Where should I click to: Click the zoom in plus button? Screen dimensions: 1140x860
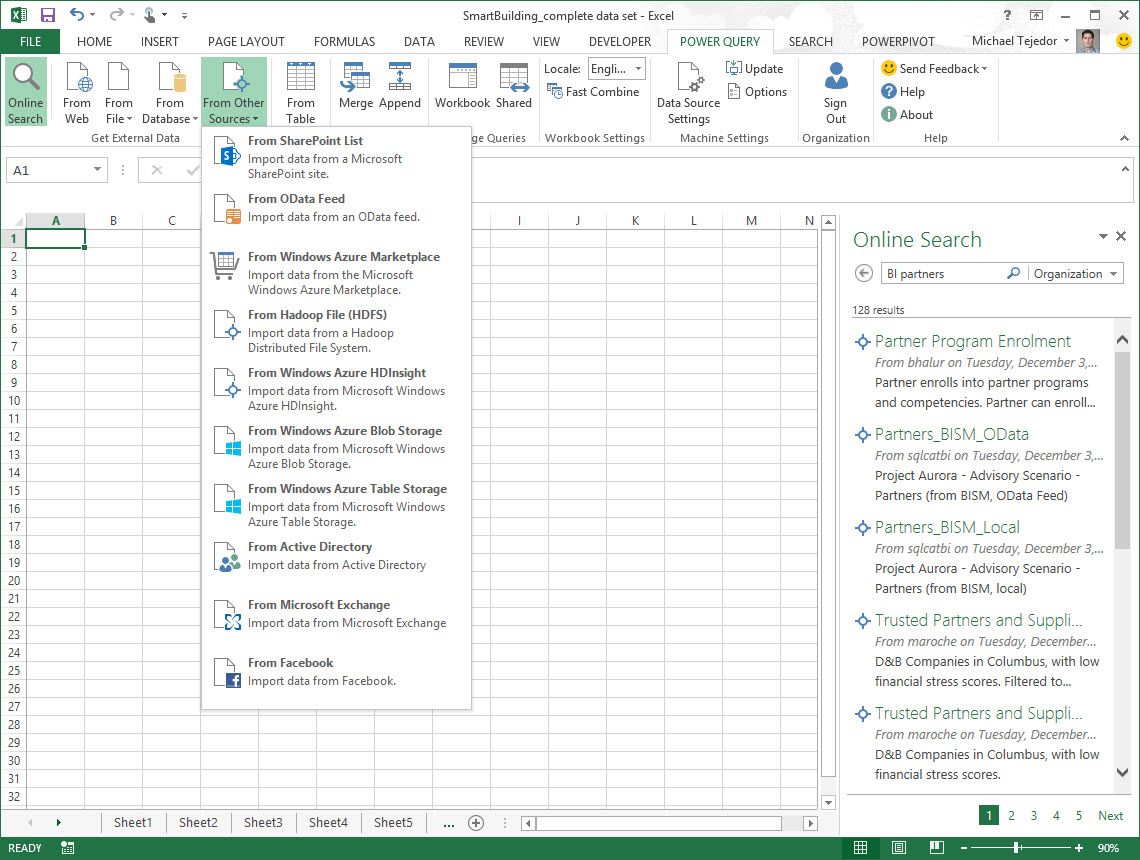1079,848
